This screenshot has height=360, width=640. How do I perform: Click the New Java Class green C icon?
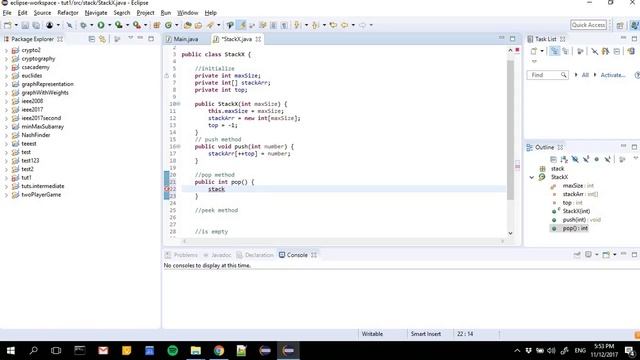click(168, 25)
